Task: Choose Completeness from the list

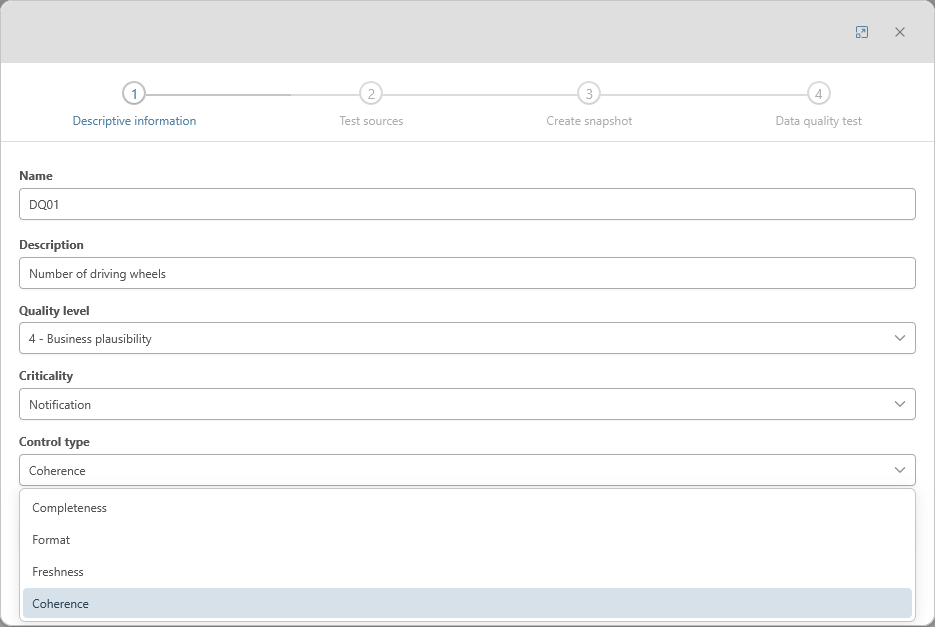Action: [x=69, y=508]
